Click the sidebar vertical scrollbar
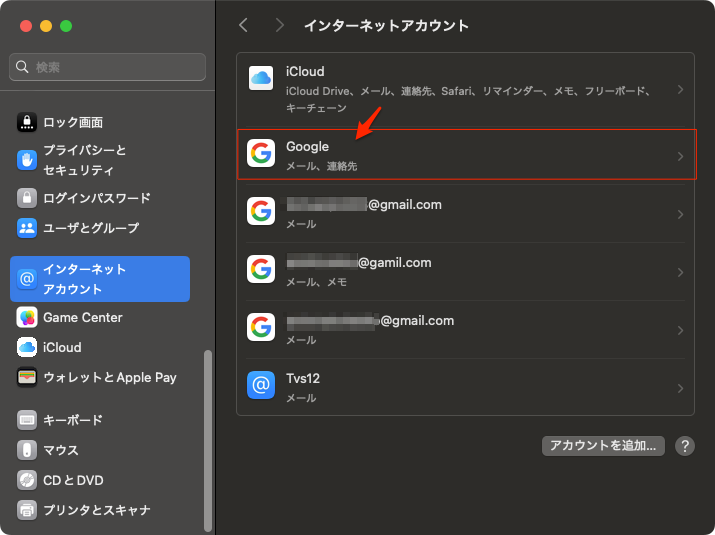This screenshot has width=715, height=535. (x=208, y=440)
